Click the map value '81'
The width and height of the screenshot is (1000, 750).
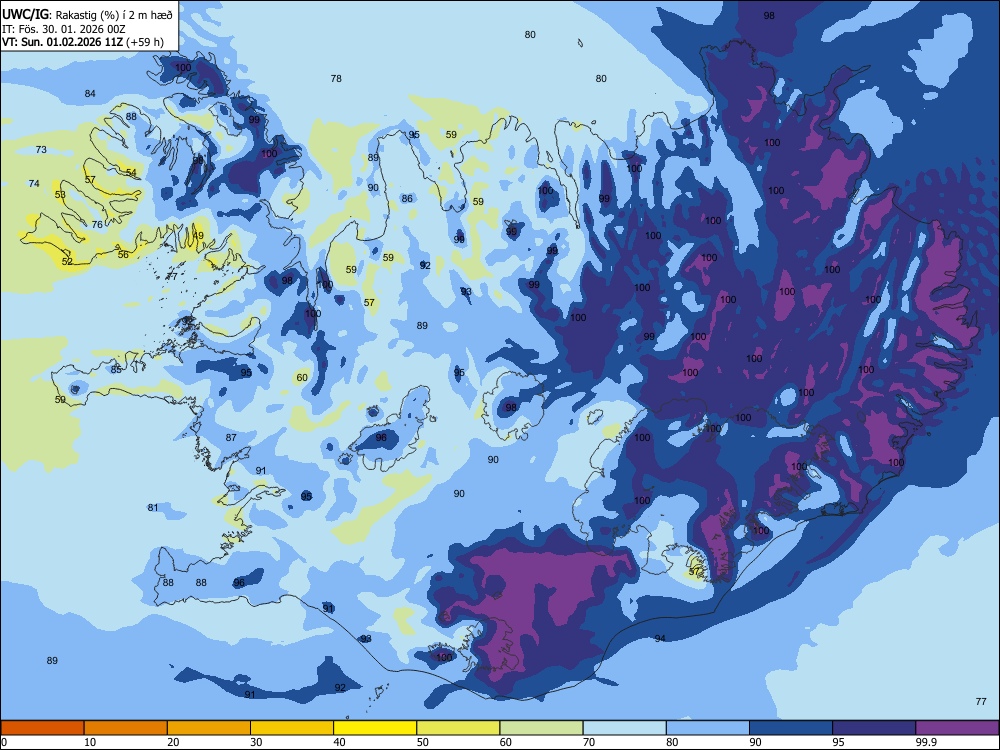[152, 508]
